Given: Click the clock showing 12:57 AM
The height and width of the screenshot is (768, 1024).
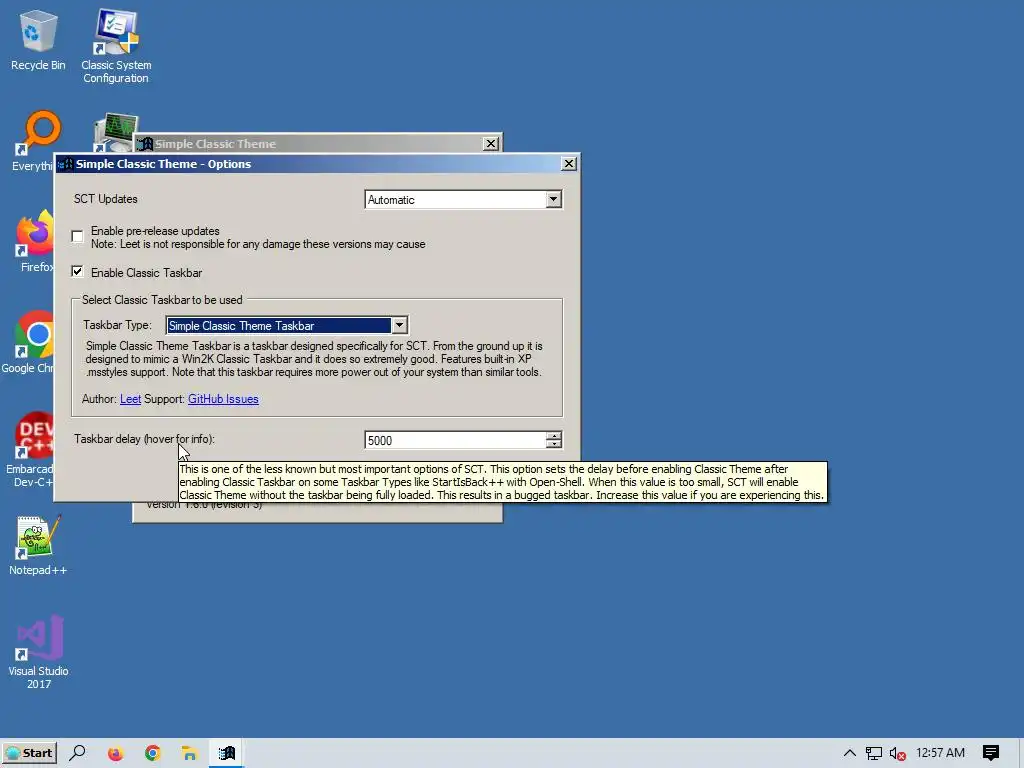Looking at the screenshot, I should pos(940,753).
